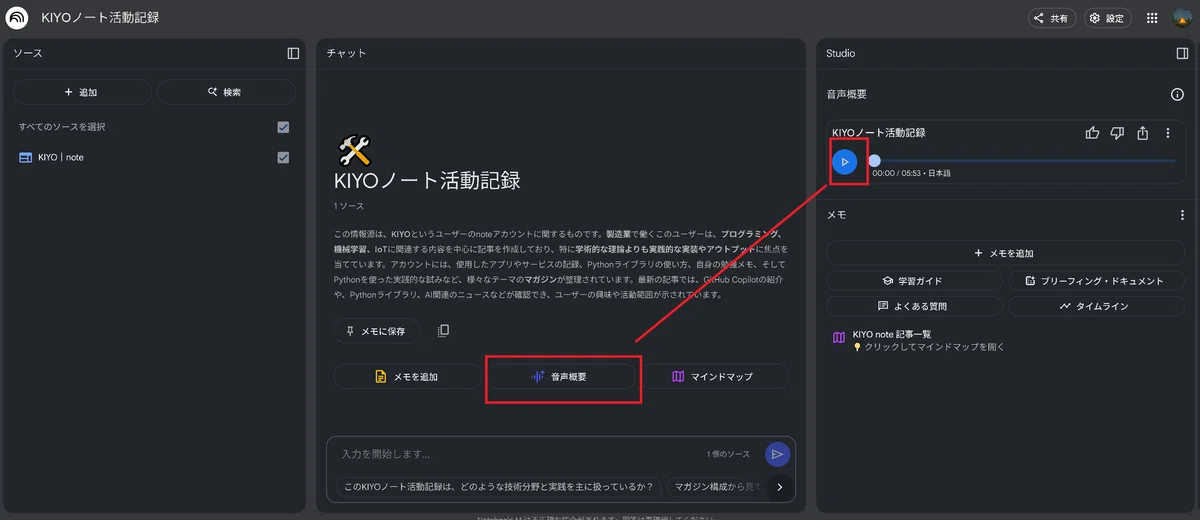Image resolution: width=1200 pixels, height=520 pixels.
Task: Collapse the Sources panel with its icon
Action: 293,53
